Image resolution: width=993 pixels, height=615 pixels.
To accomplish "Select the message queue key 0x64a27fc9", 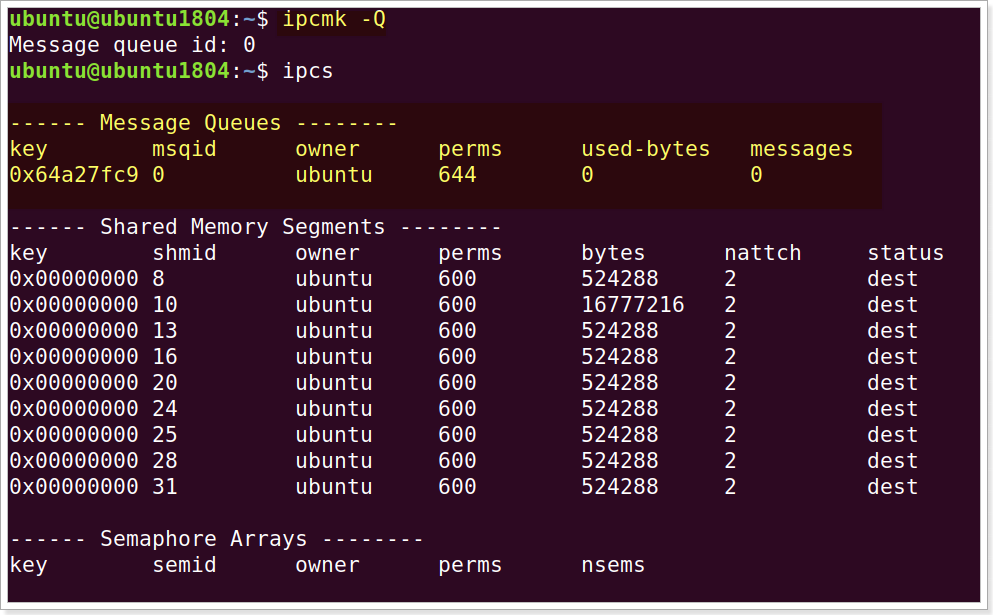I will (74, 175).
